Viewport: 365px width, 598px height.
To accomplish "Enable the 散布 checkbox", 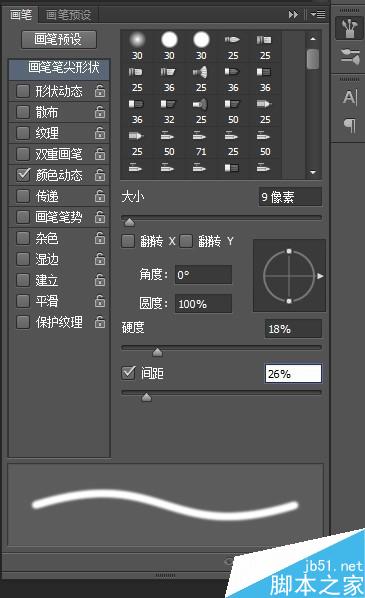I will (x=23, y=112).
